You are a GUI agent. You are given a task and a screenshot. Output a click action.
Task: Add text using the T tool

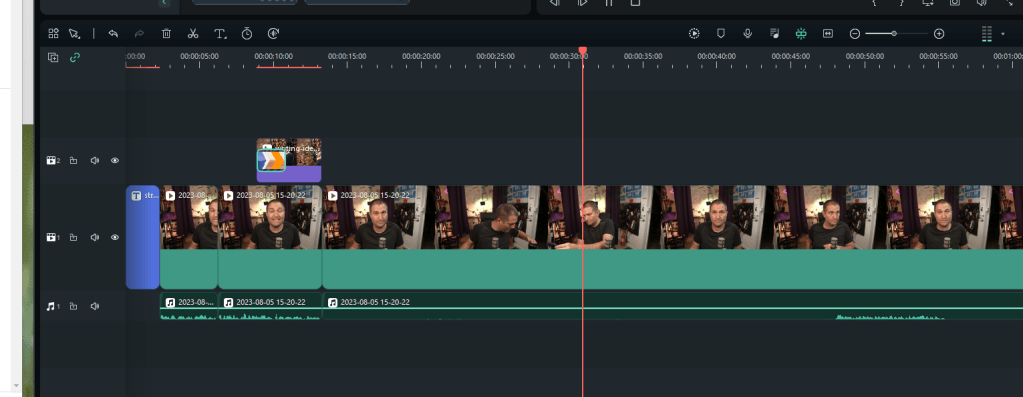pos(220,33)
